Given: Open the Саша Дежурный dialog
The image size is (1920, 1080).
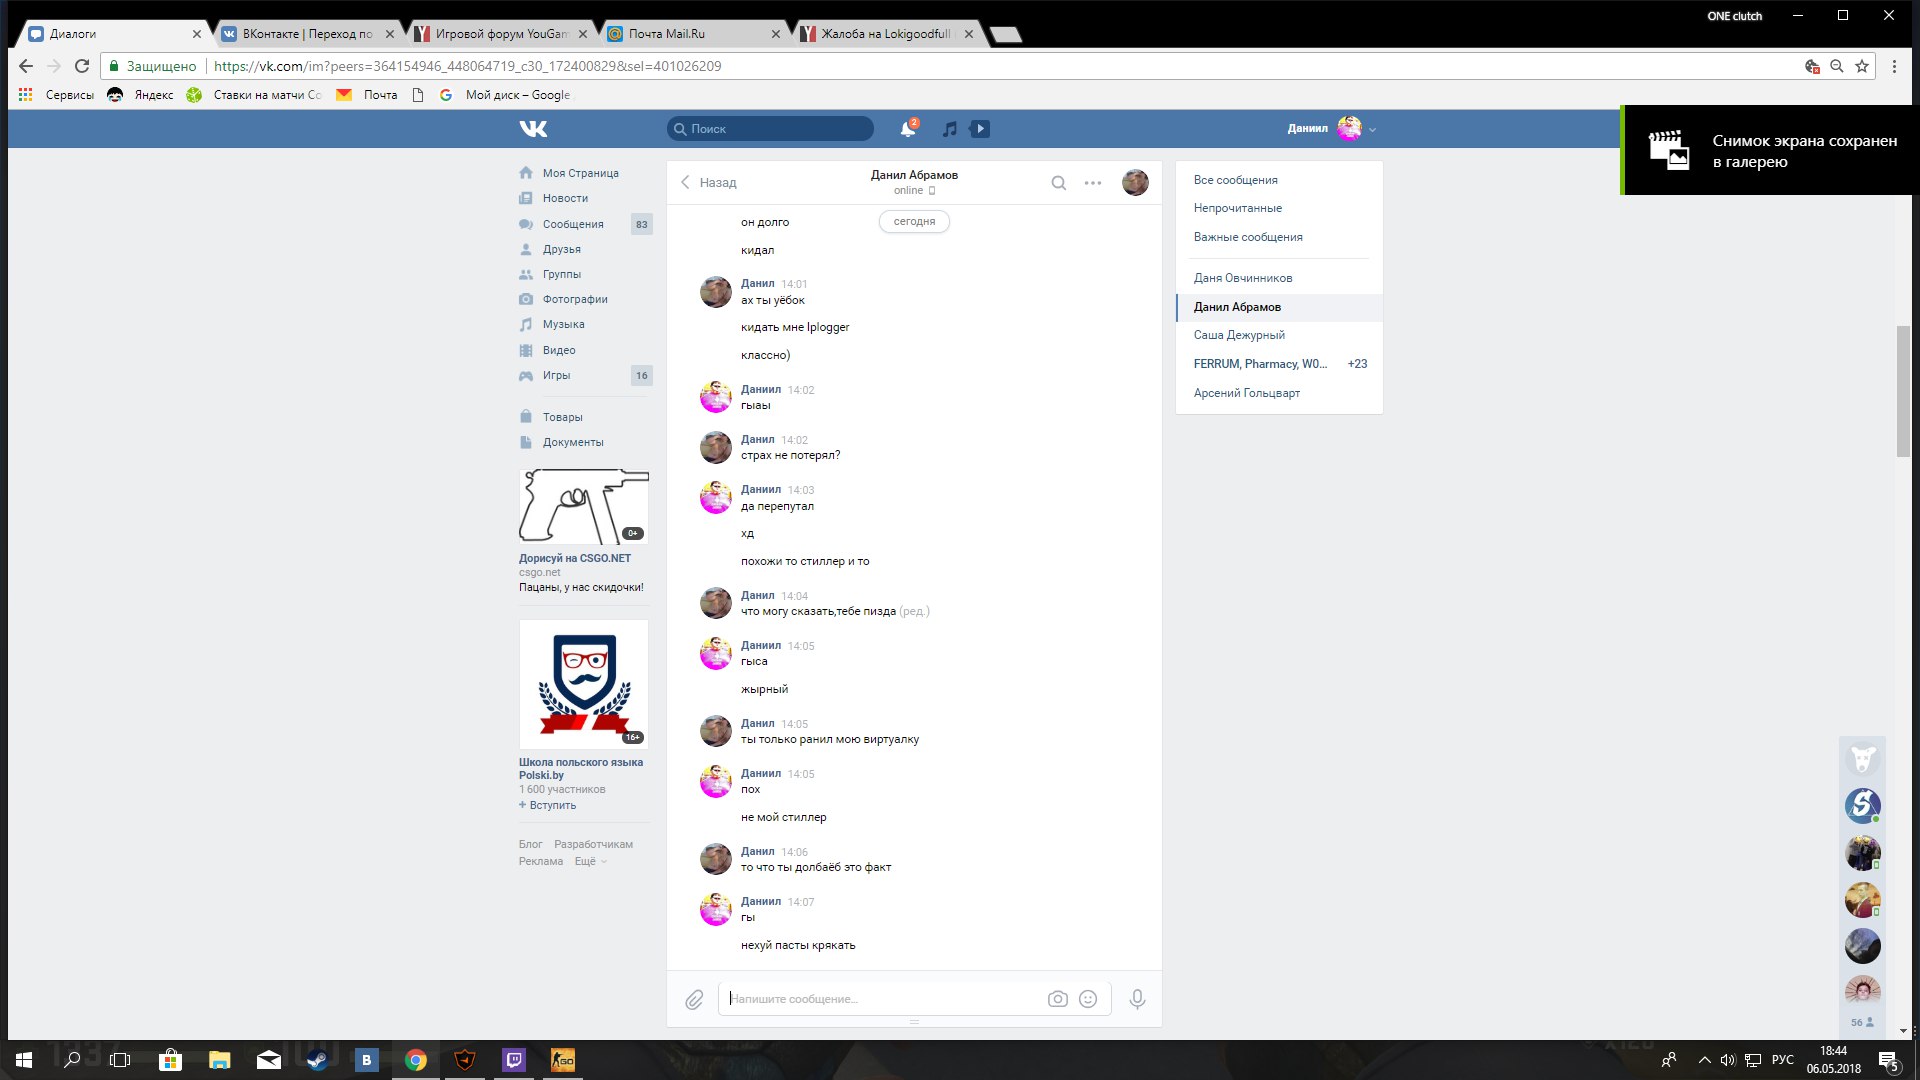Looking at the screenshot, I should point(1239,335).
